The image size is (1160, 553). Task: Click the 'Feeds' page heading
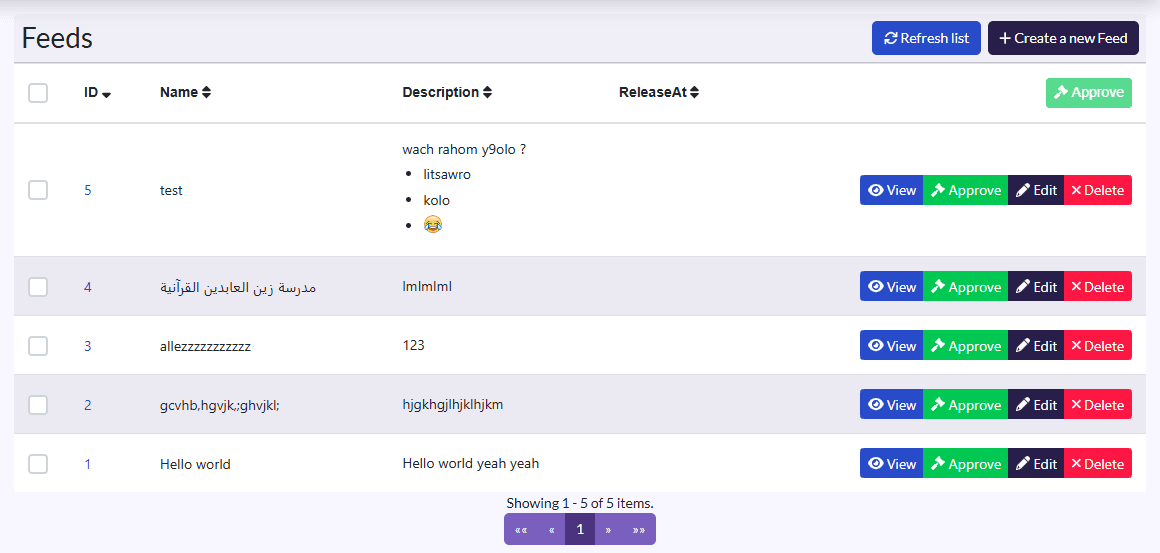click(x=57, y=38)
